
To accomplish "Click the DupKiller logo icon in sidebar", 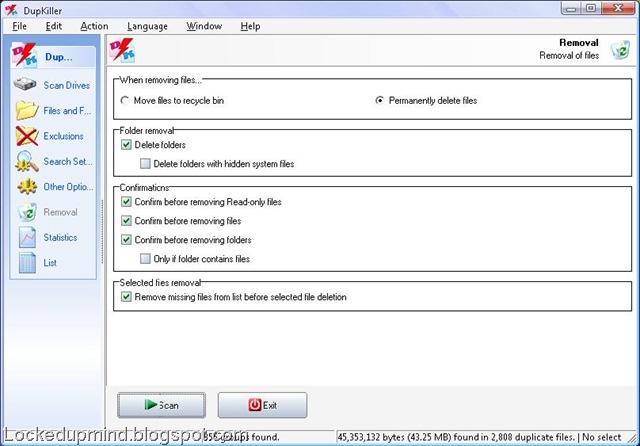I will tap(24, 55).
